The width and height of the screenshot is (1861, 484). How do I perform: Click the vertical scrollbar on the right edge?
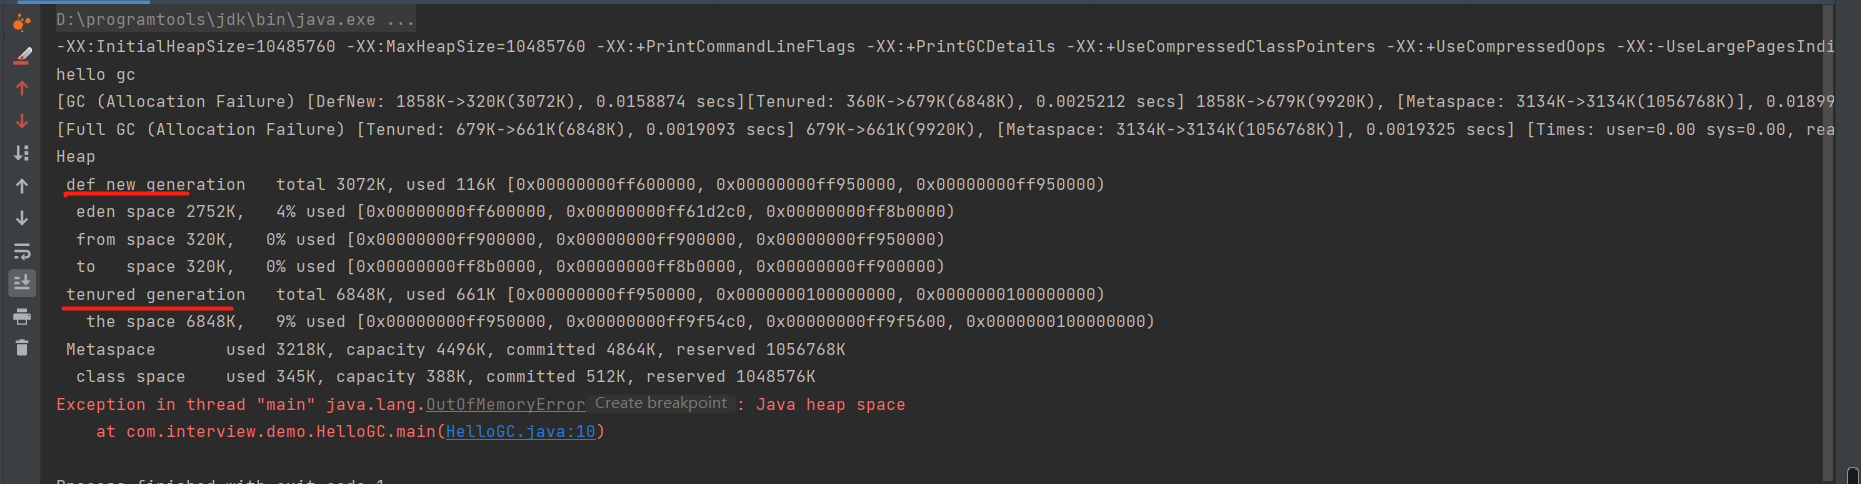click(x=1828, y=240)
